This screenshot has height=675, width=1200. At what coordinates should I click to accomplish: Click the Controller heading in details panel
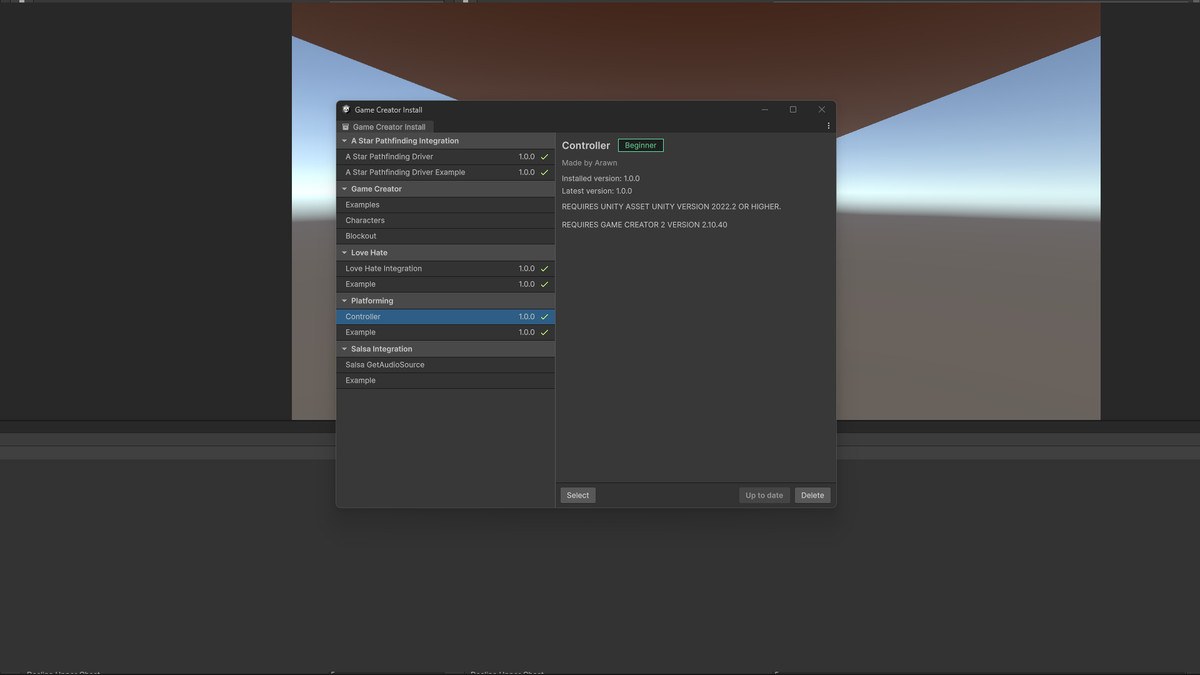[x=586, y=146]
